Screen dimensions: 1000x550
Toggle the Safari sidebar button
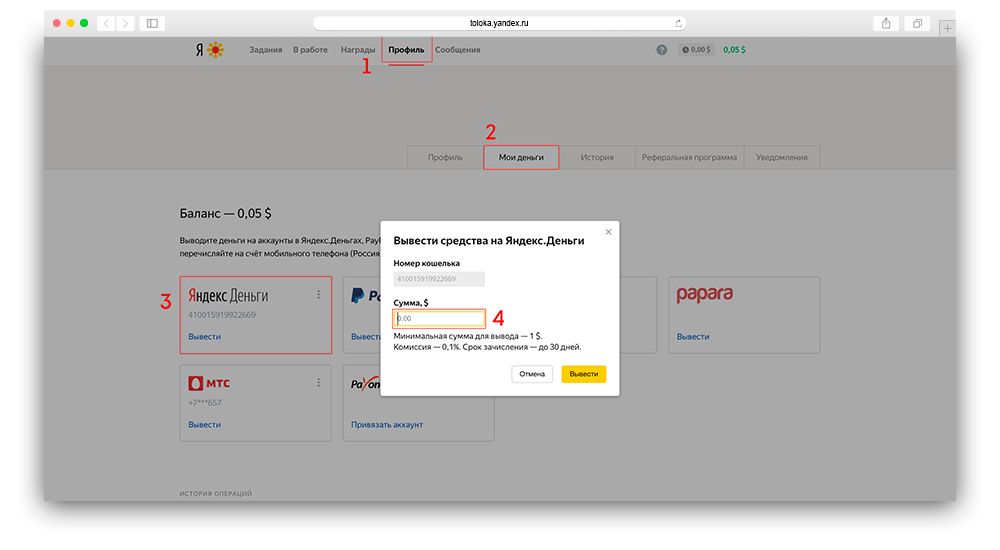click(x=152, y=24)
